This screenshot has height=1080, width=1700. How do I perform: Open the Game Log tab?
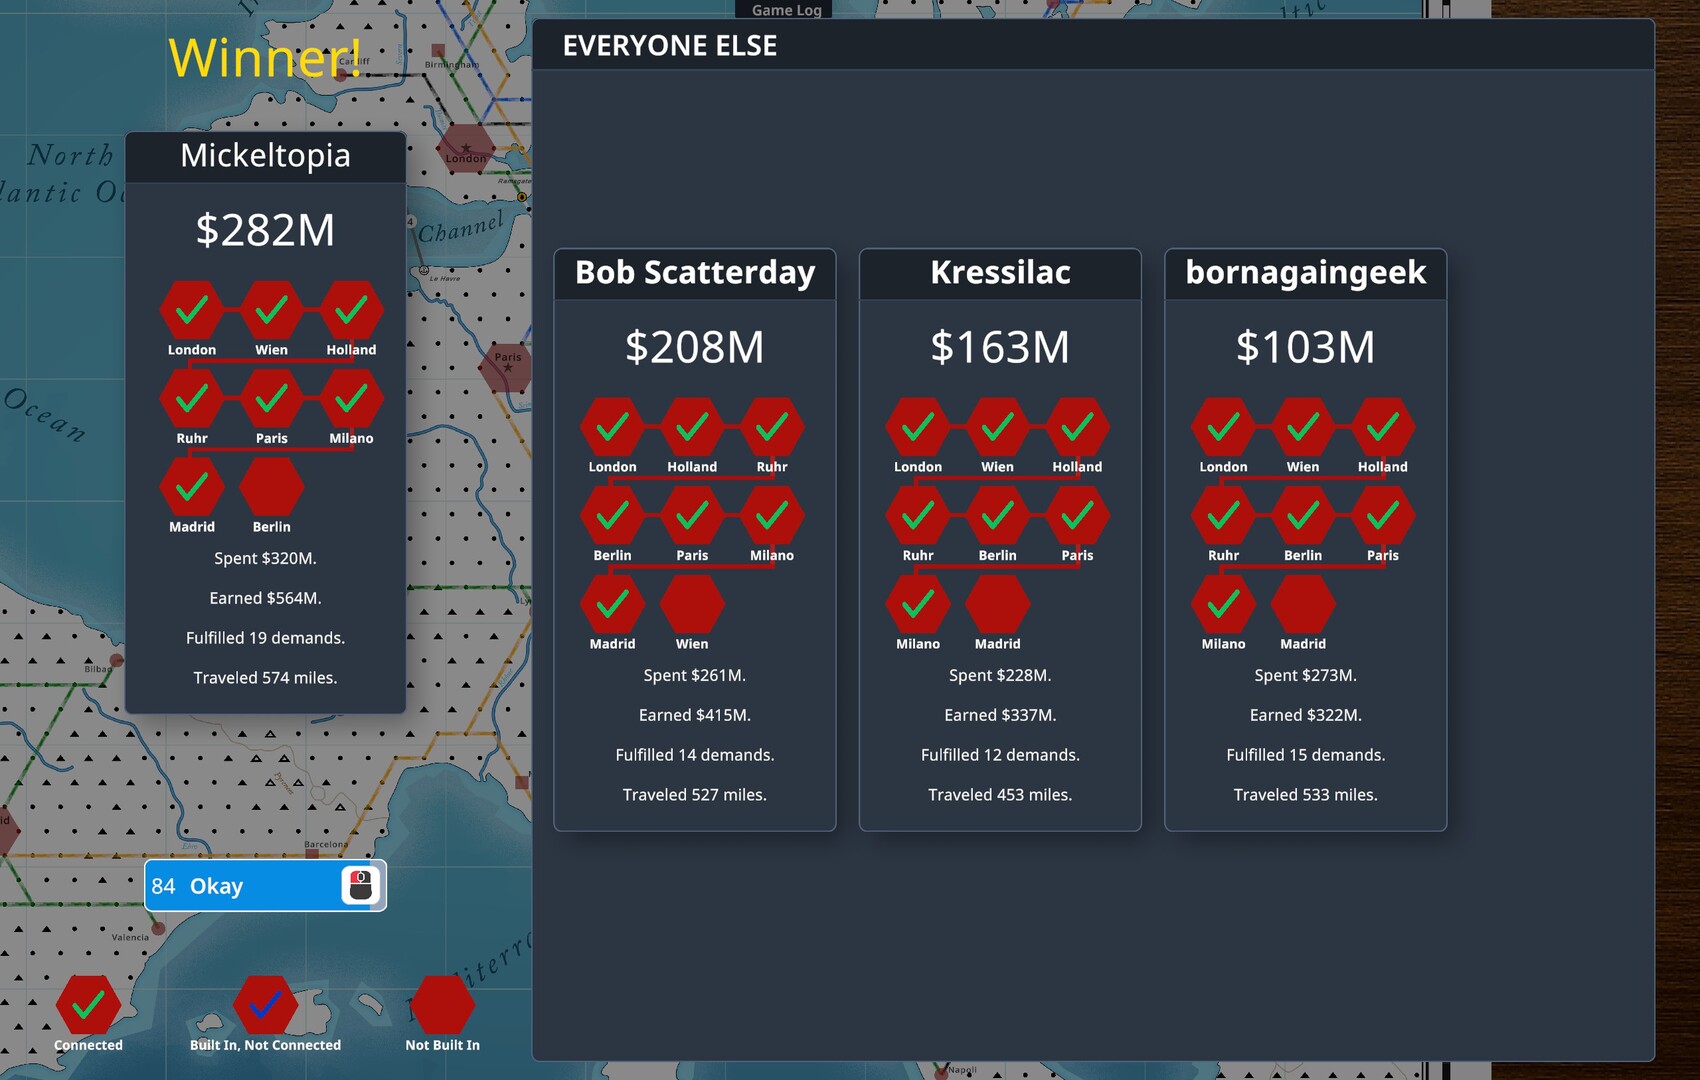[786, 10]
